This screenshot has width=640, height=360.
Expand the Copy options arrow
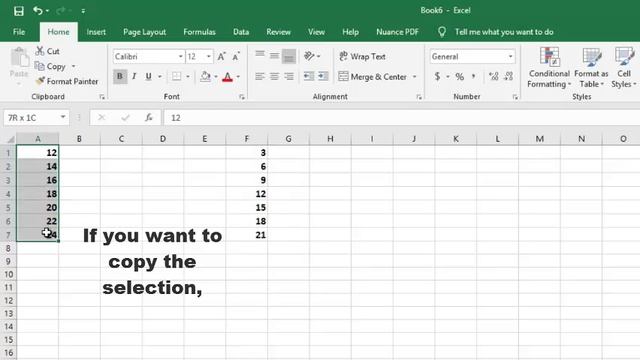[x=73, y=66]
